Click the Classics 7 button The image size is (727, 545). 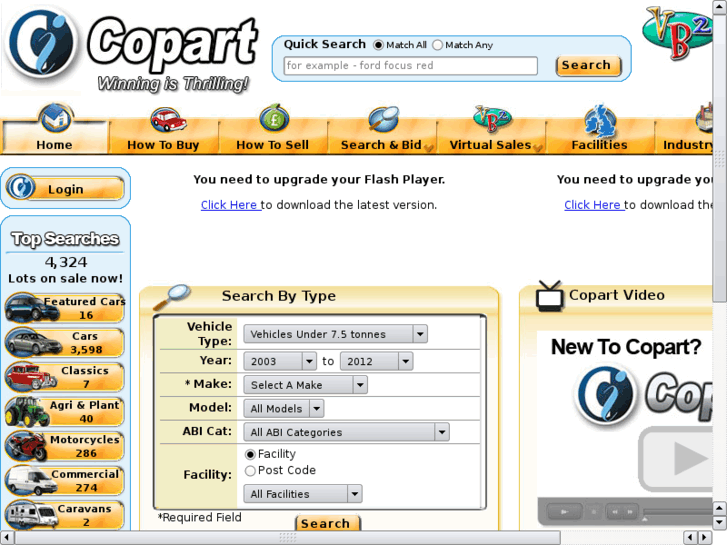tap(65, 377)
